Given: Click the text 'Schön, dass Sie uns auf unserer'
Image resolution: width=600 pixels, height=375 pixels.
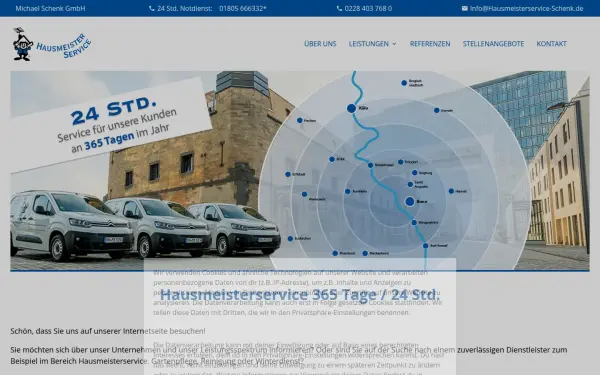Looking at the screenshot, I should (x=66, y=331).
